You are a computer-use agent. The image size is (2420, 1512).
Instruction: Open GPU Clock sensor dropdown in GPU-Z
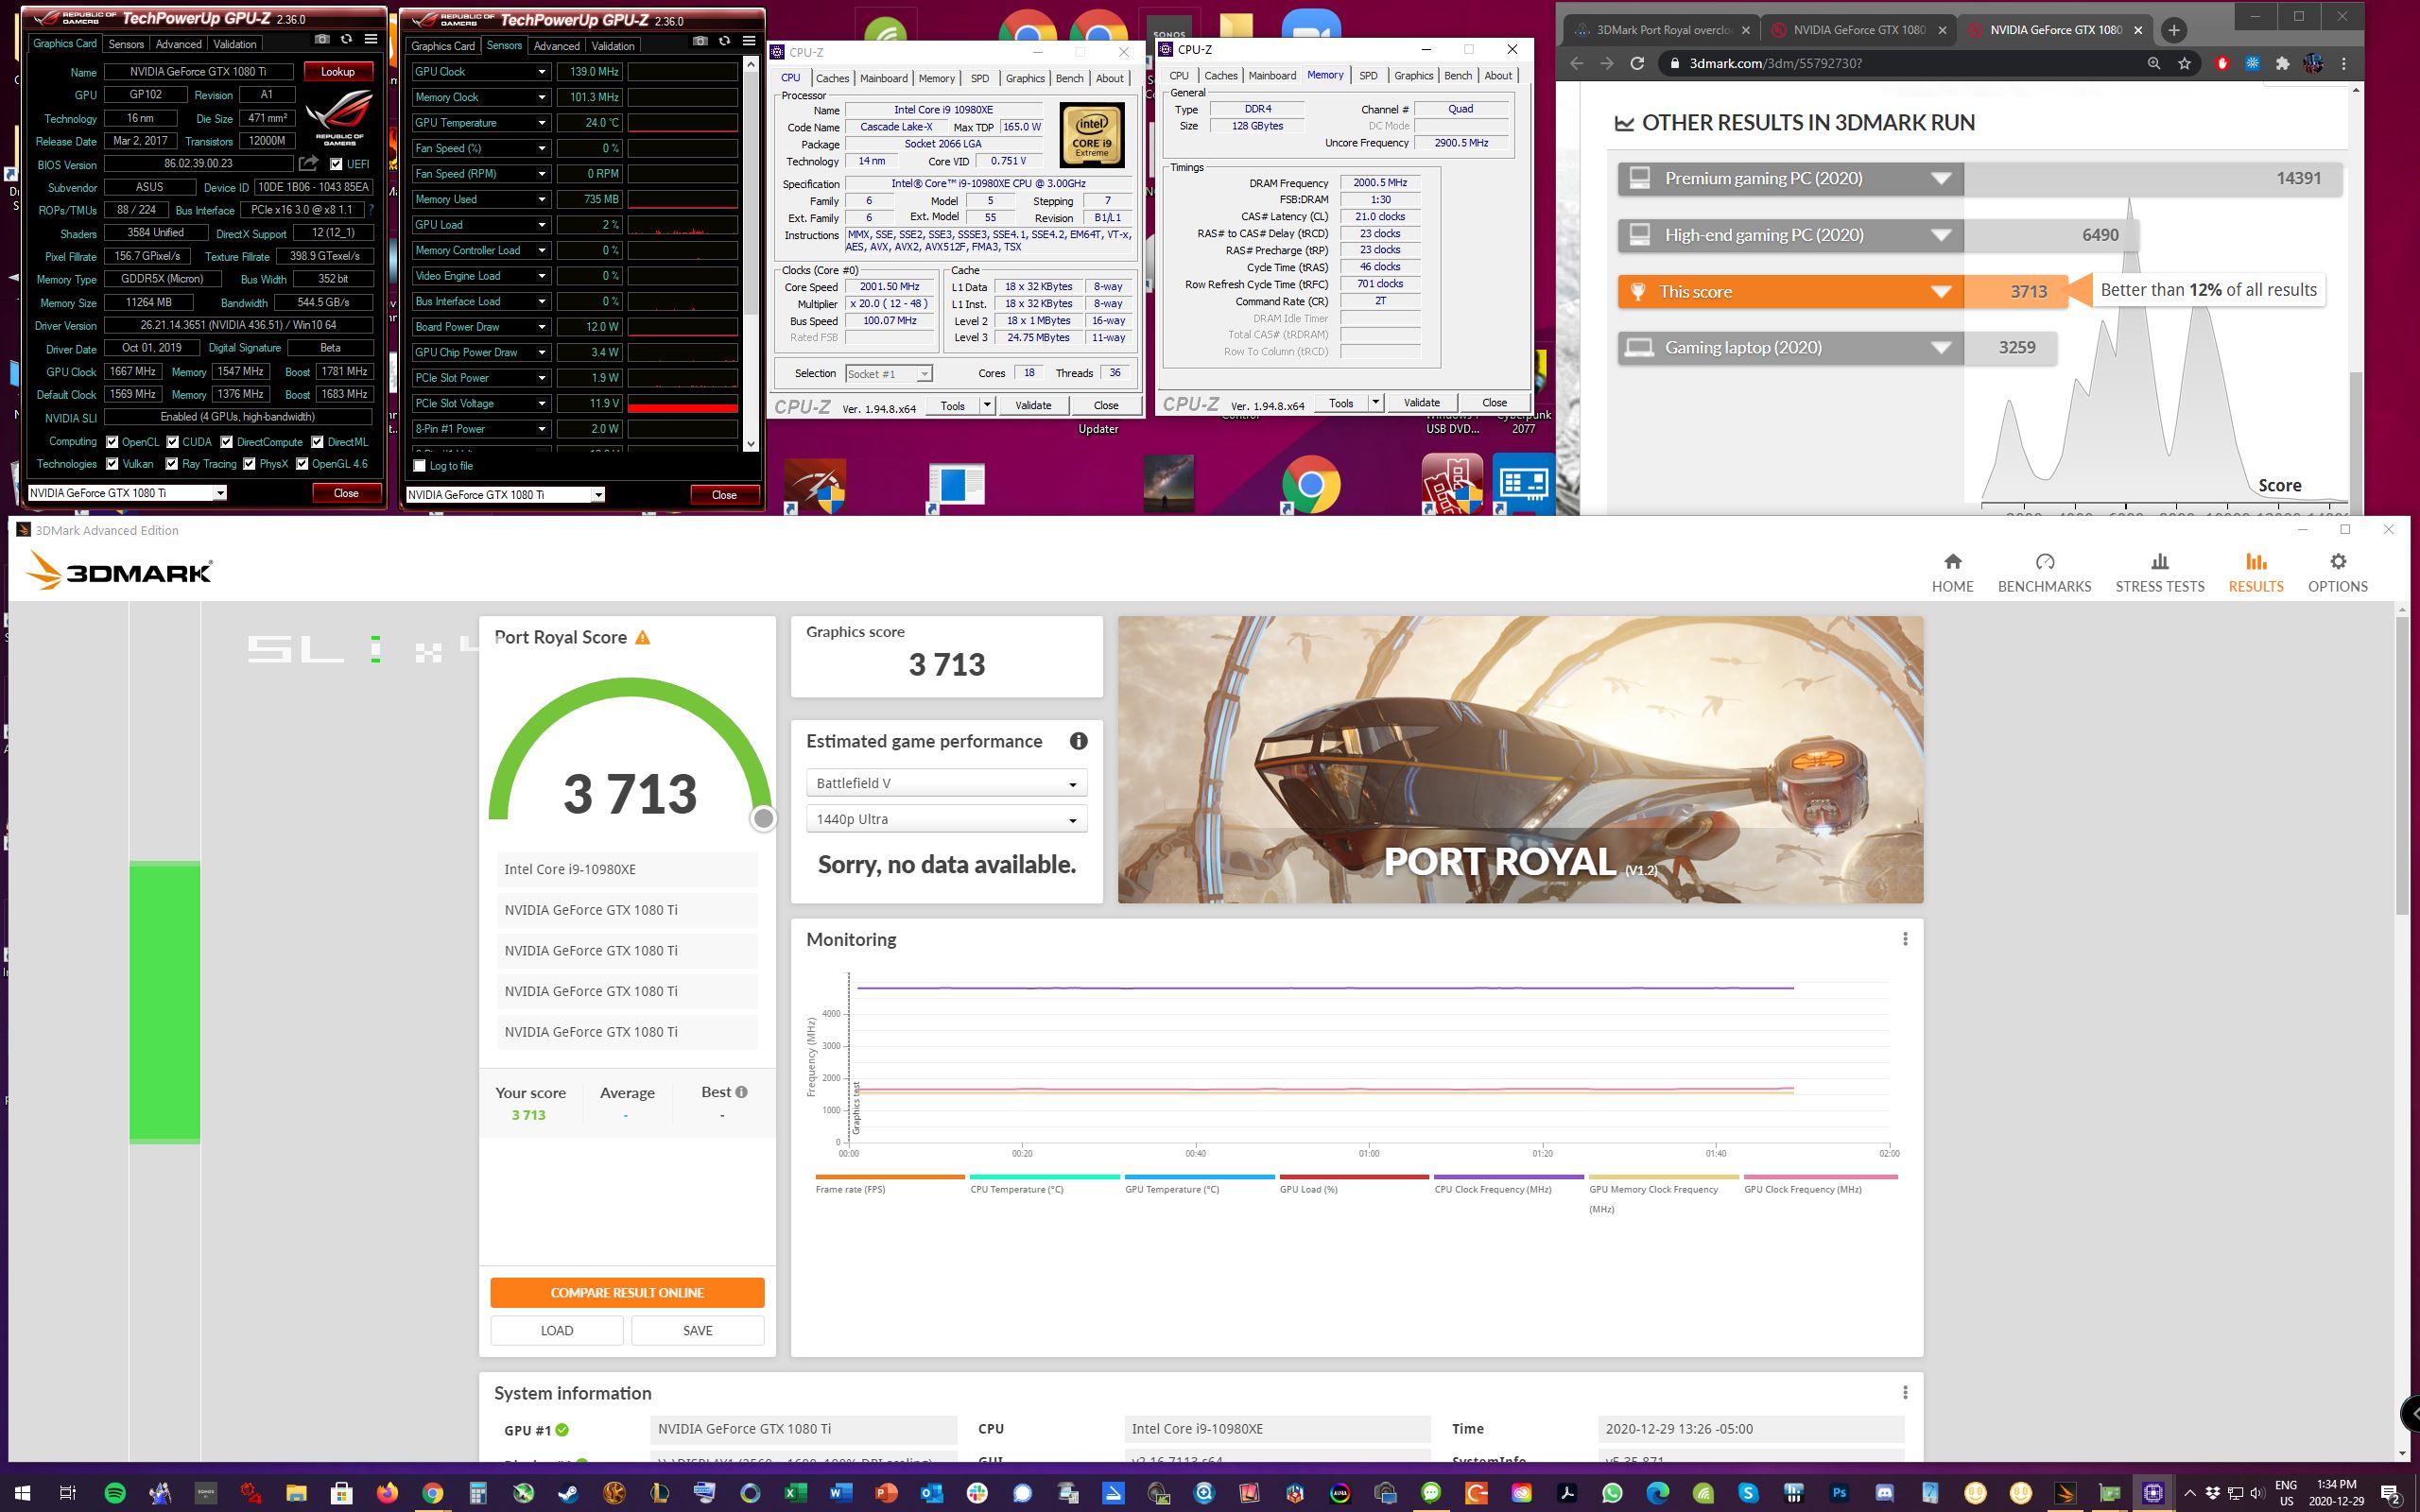pos(541,72)
